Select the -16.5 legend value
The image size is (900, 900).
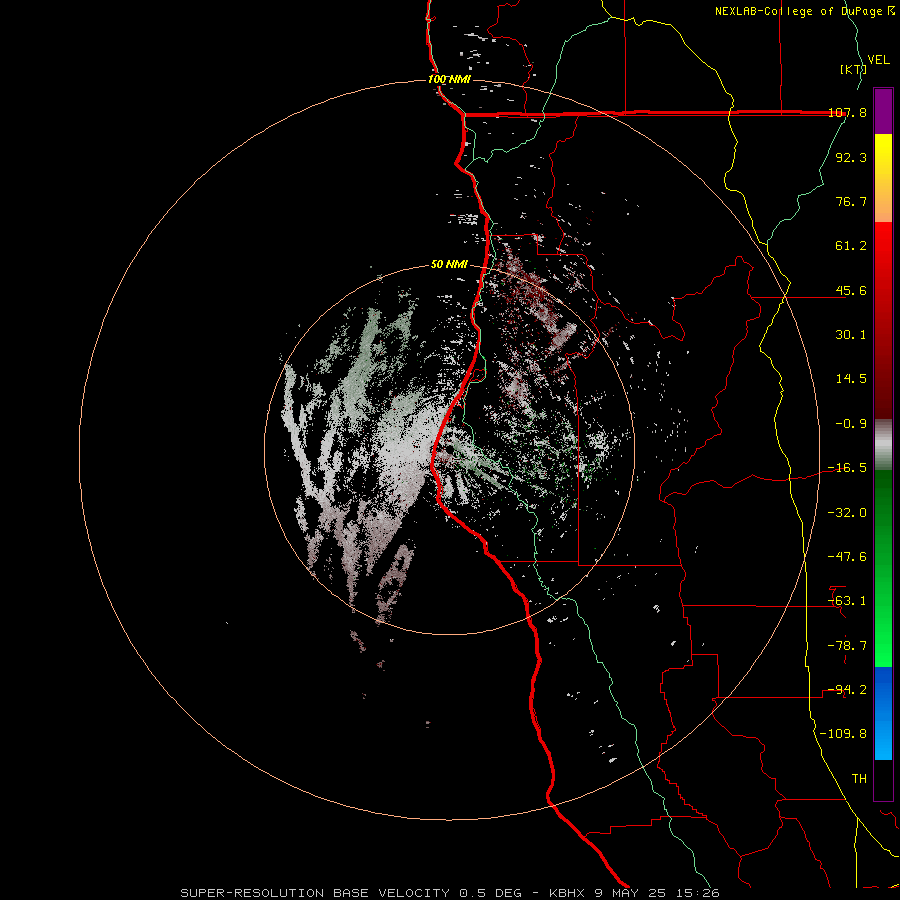point(847,468)
